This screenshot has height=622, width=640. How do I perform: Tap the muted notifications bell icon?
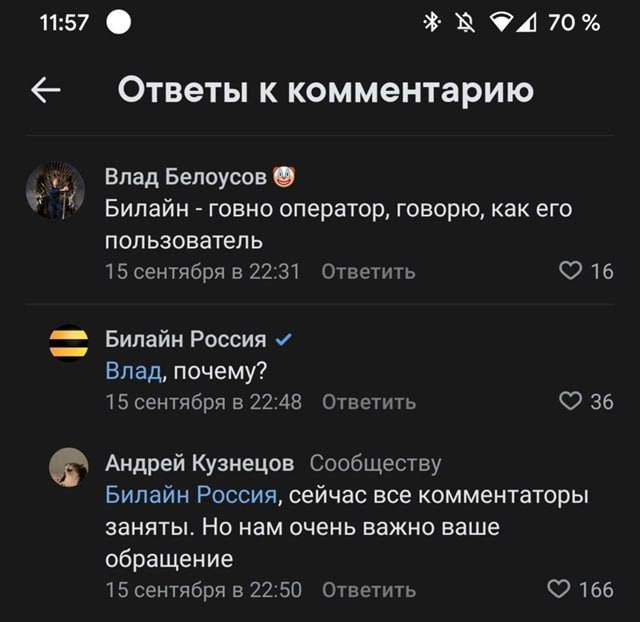coord(464,22)
